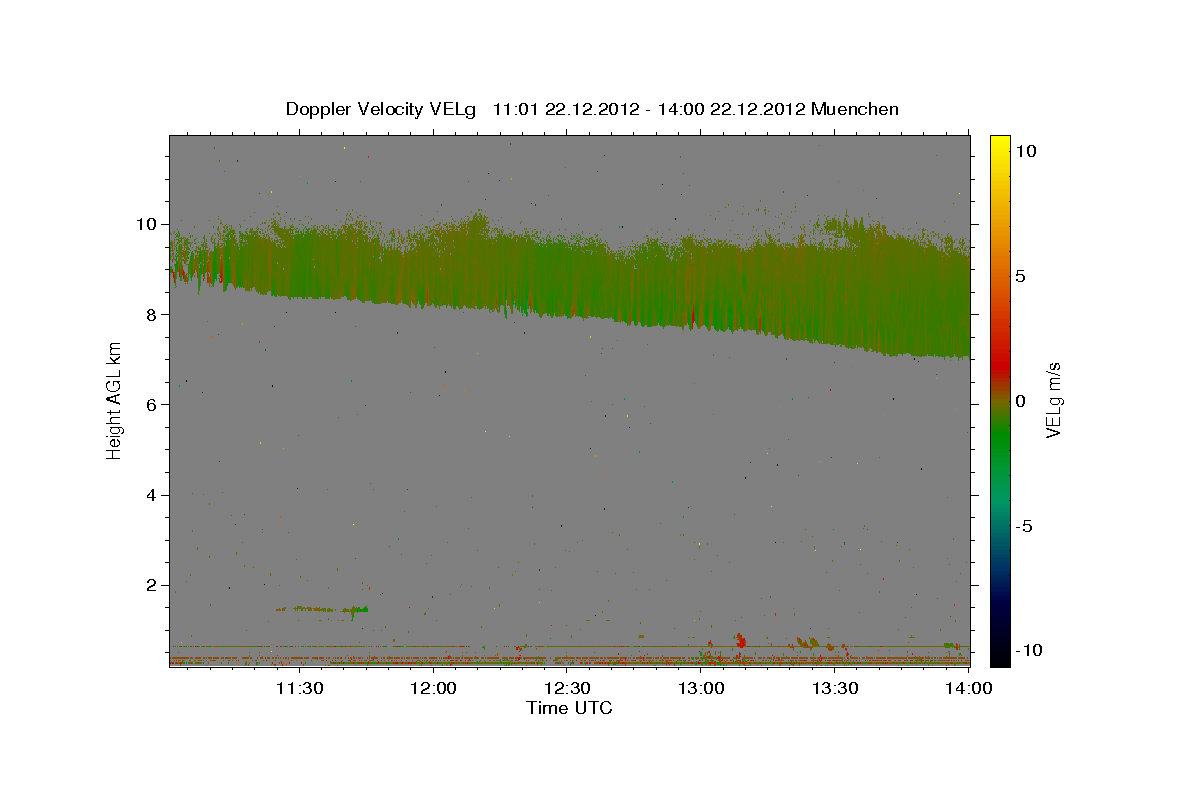
Task: Click the "Time UTC" axis label
Action: pos(569,708)
